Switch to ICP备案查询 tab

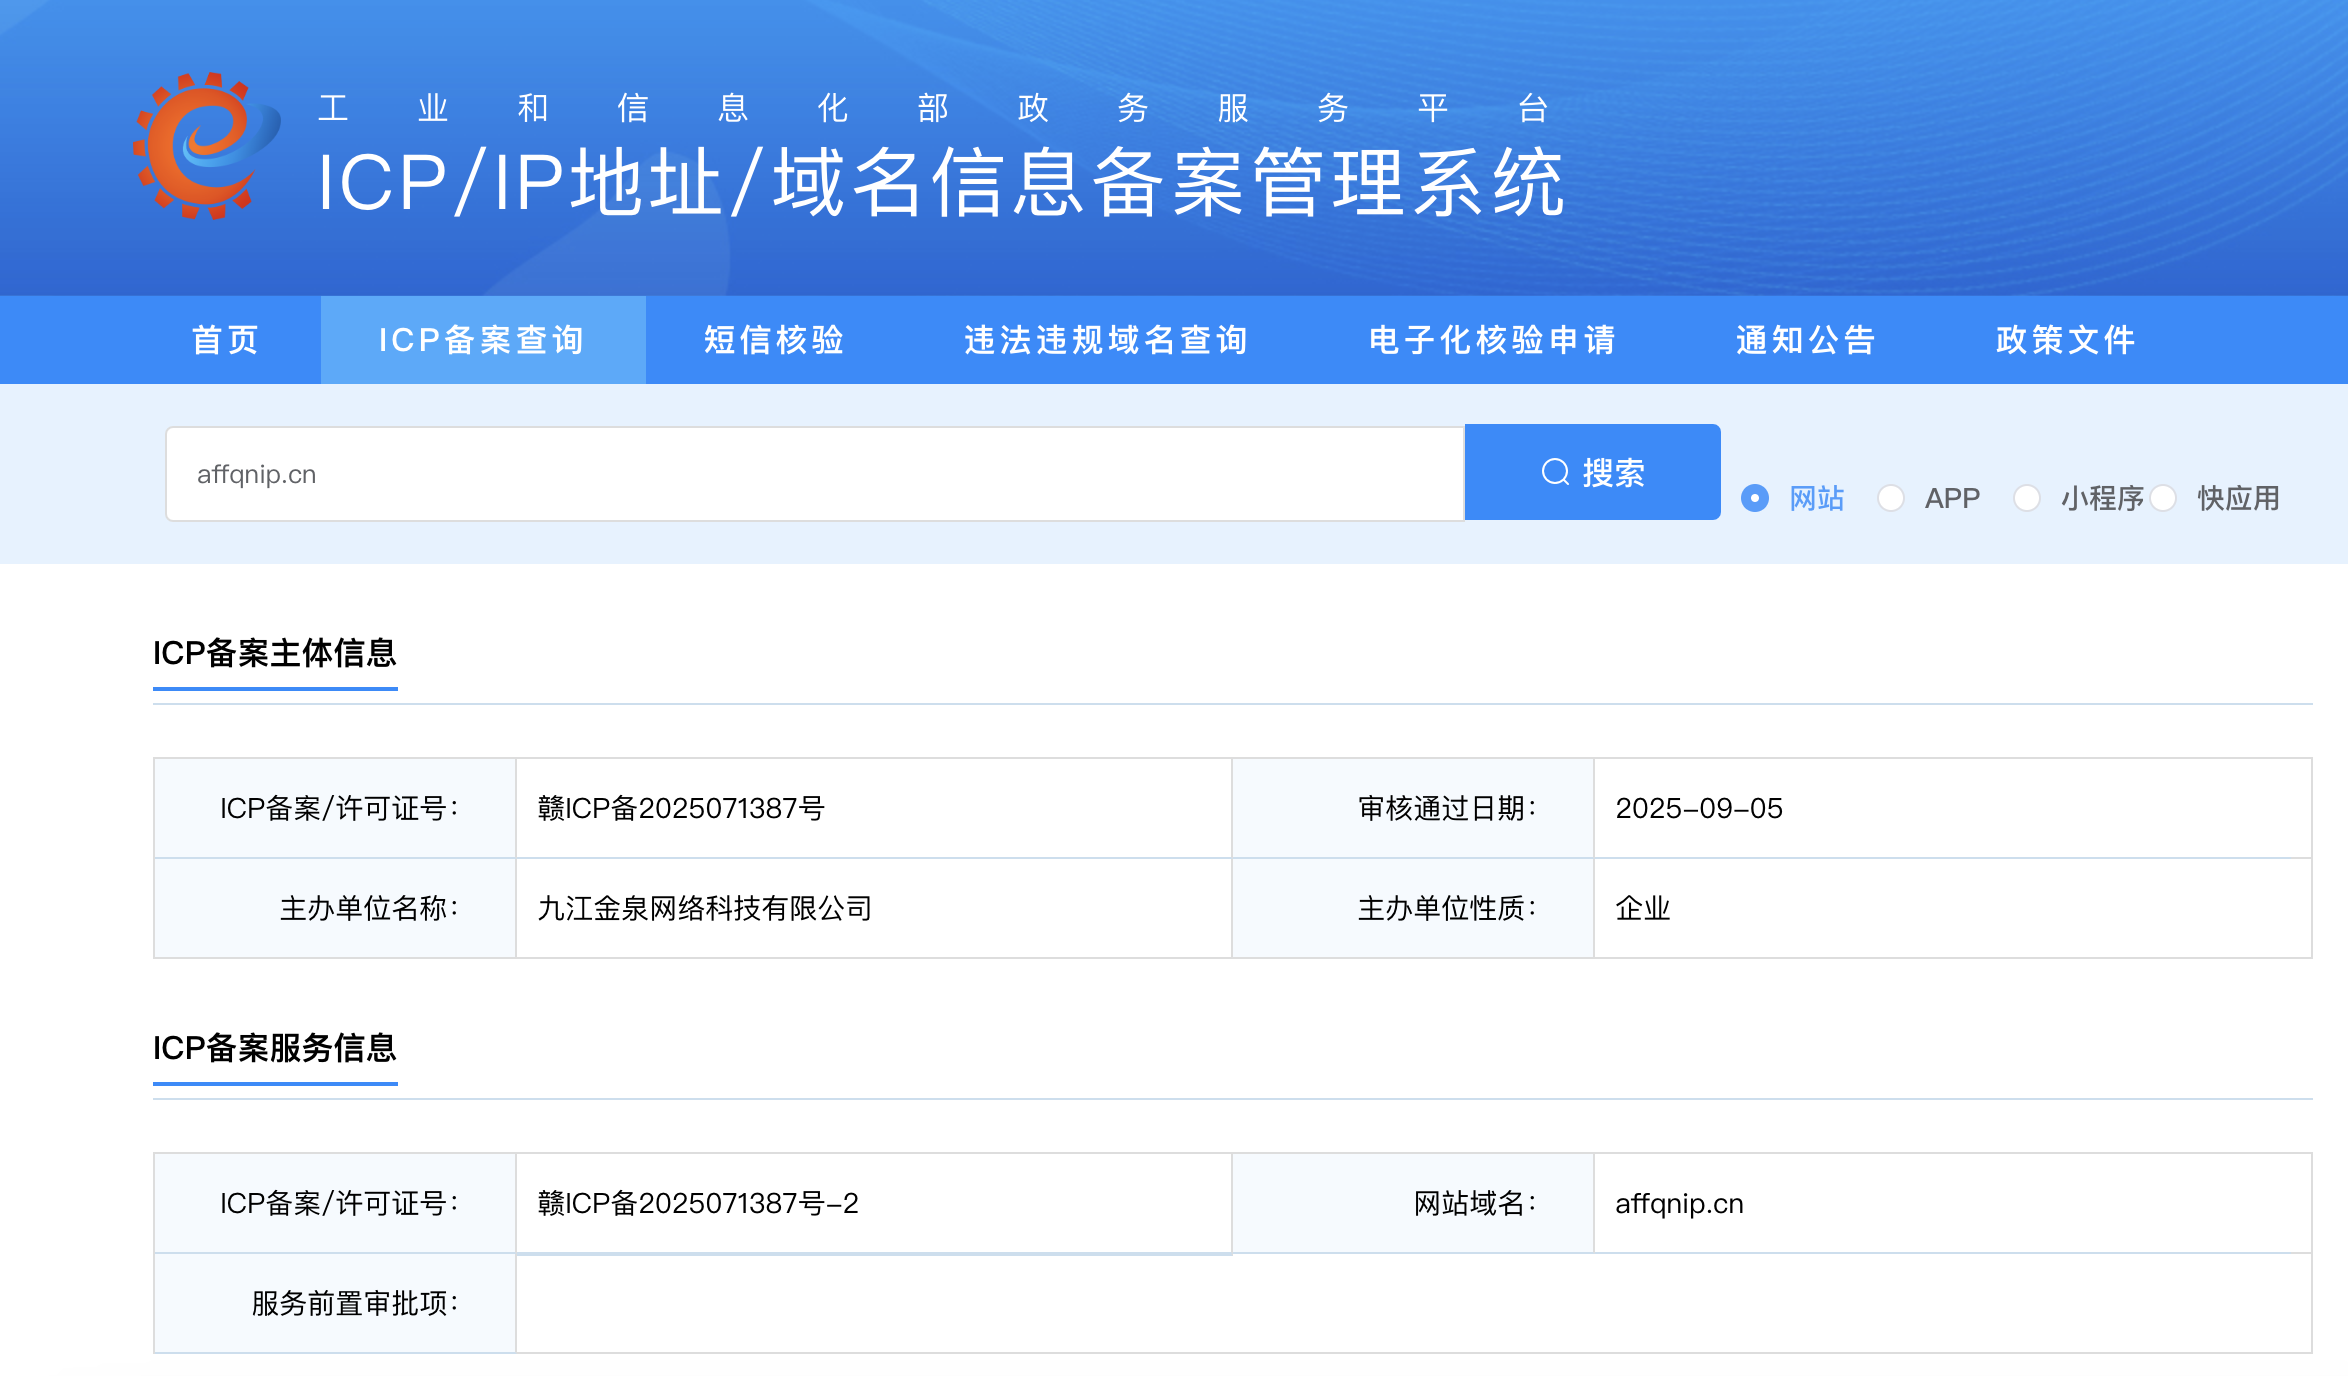pyautogui.click(x=482, y=340)
